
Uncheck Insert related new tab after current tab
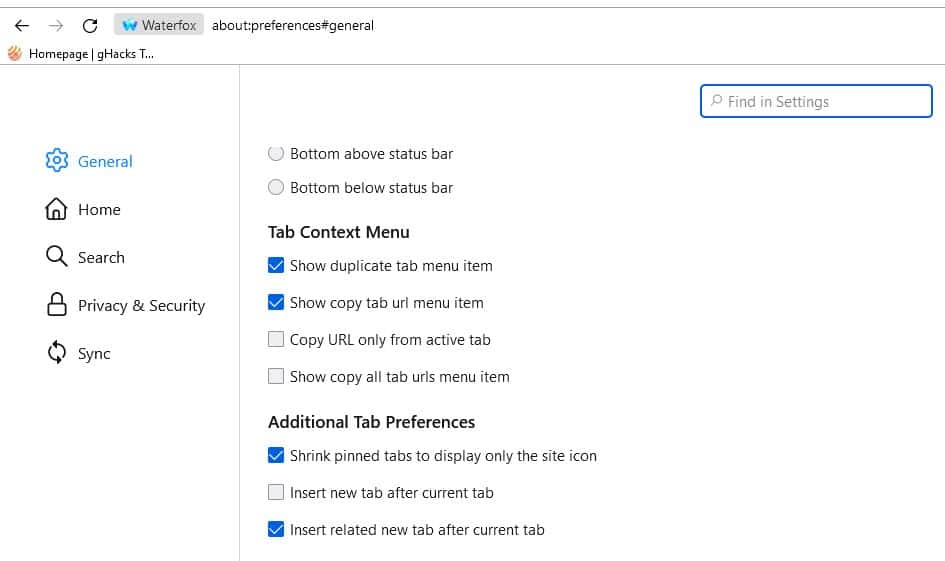point(275,529)
